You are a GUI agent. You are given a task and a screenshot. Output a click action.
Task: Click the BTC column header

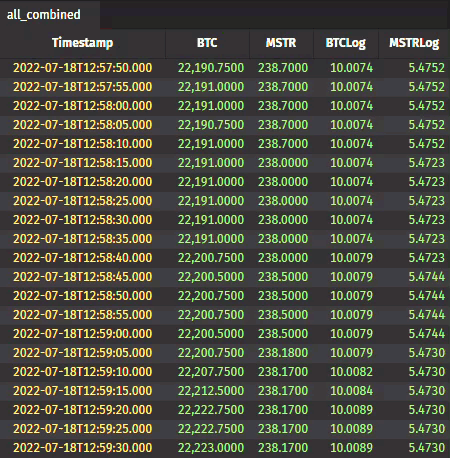click(x=207, y=43)
